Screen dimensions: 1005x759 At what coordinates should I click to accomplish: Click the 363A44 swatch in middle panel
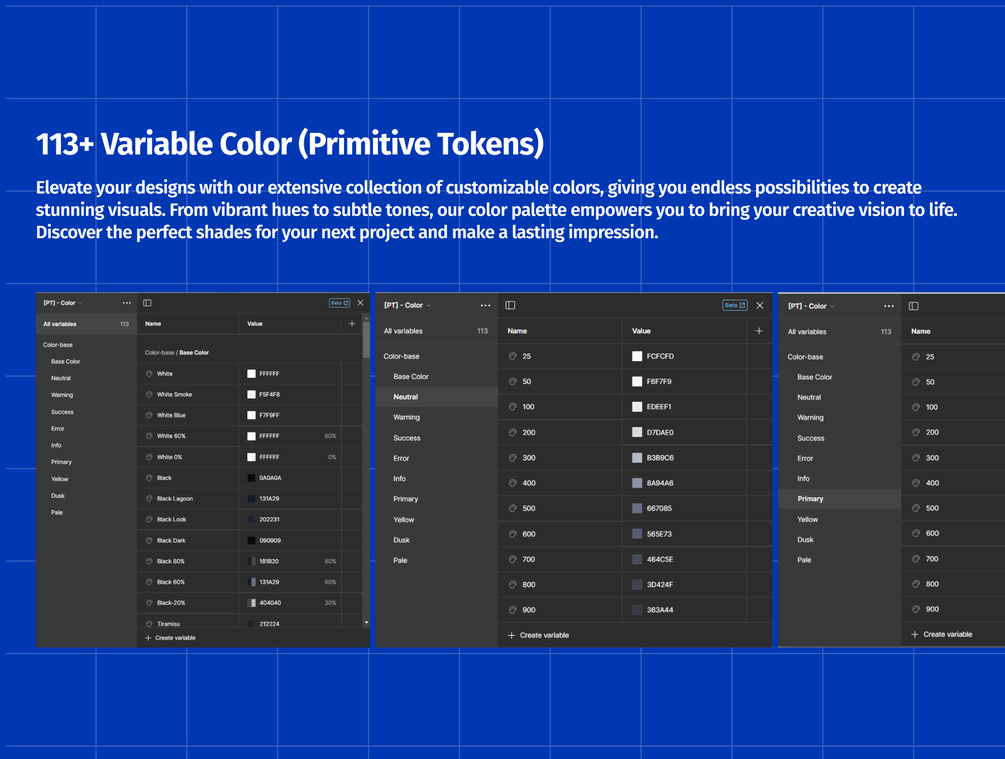point(637,610)
